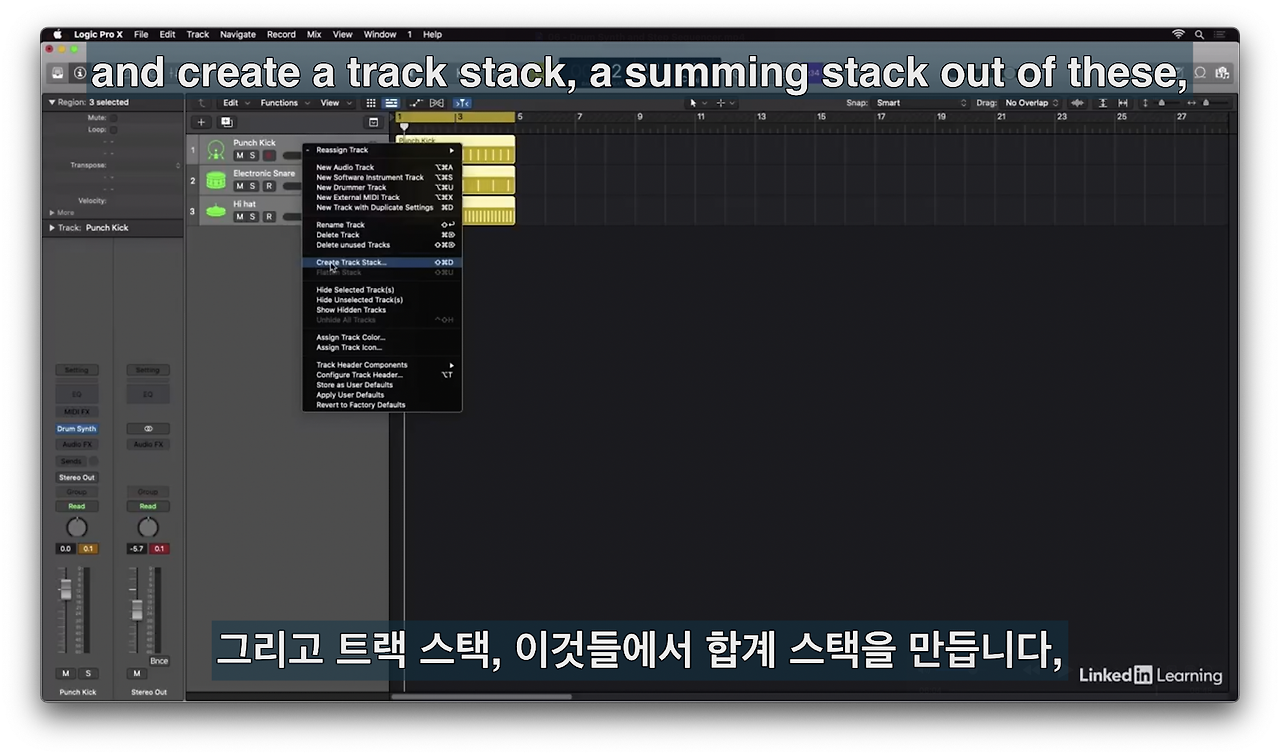Mute the Punch Kick track
The height and width of the screenshot is (756, 1280).
240,155
